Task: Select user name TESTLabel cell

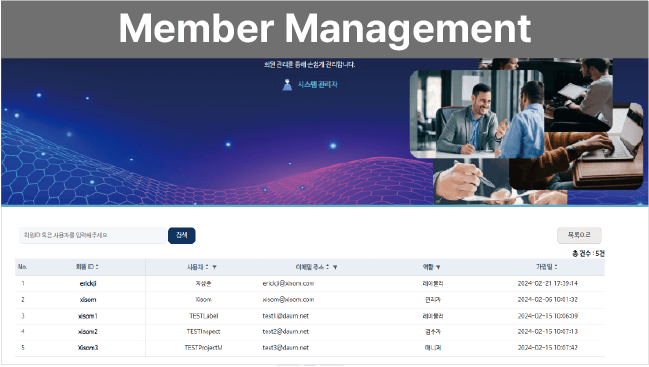Action: [203, 316]
